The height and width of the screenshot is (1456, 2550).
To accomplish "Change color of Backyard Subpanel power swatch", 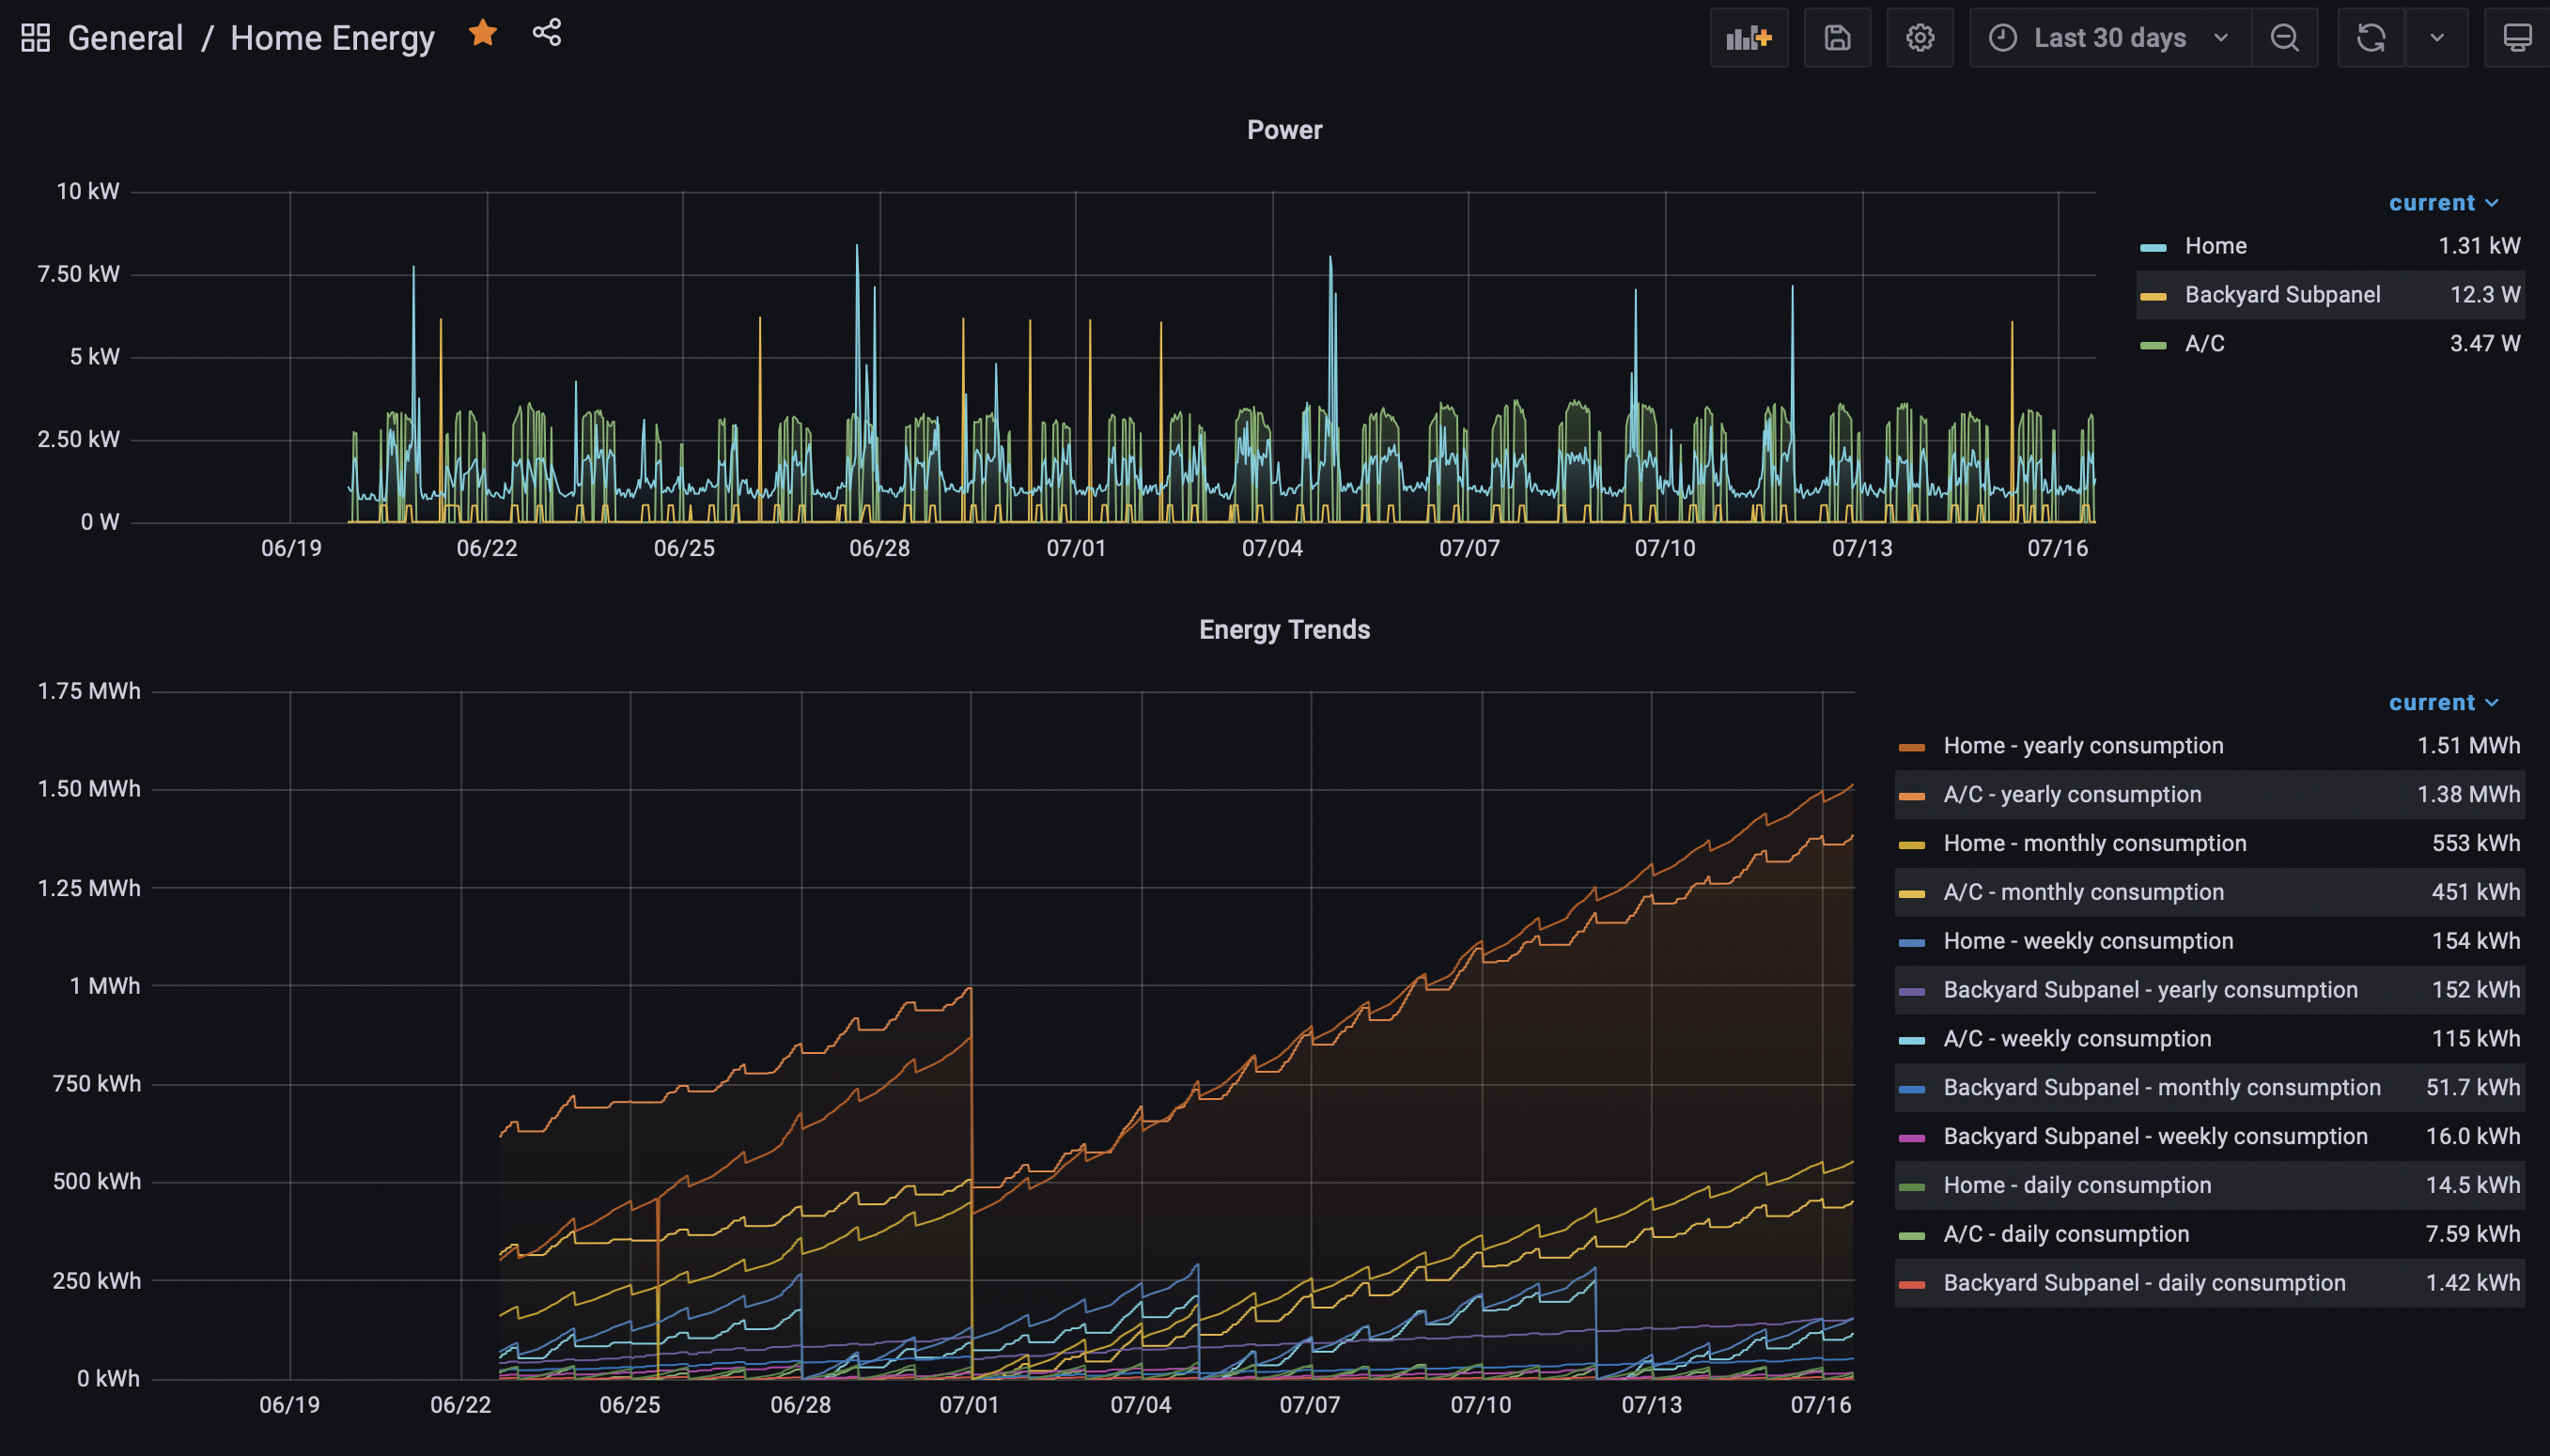I will click(x=2153, y=296).
